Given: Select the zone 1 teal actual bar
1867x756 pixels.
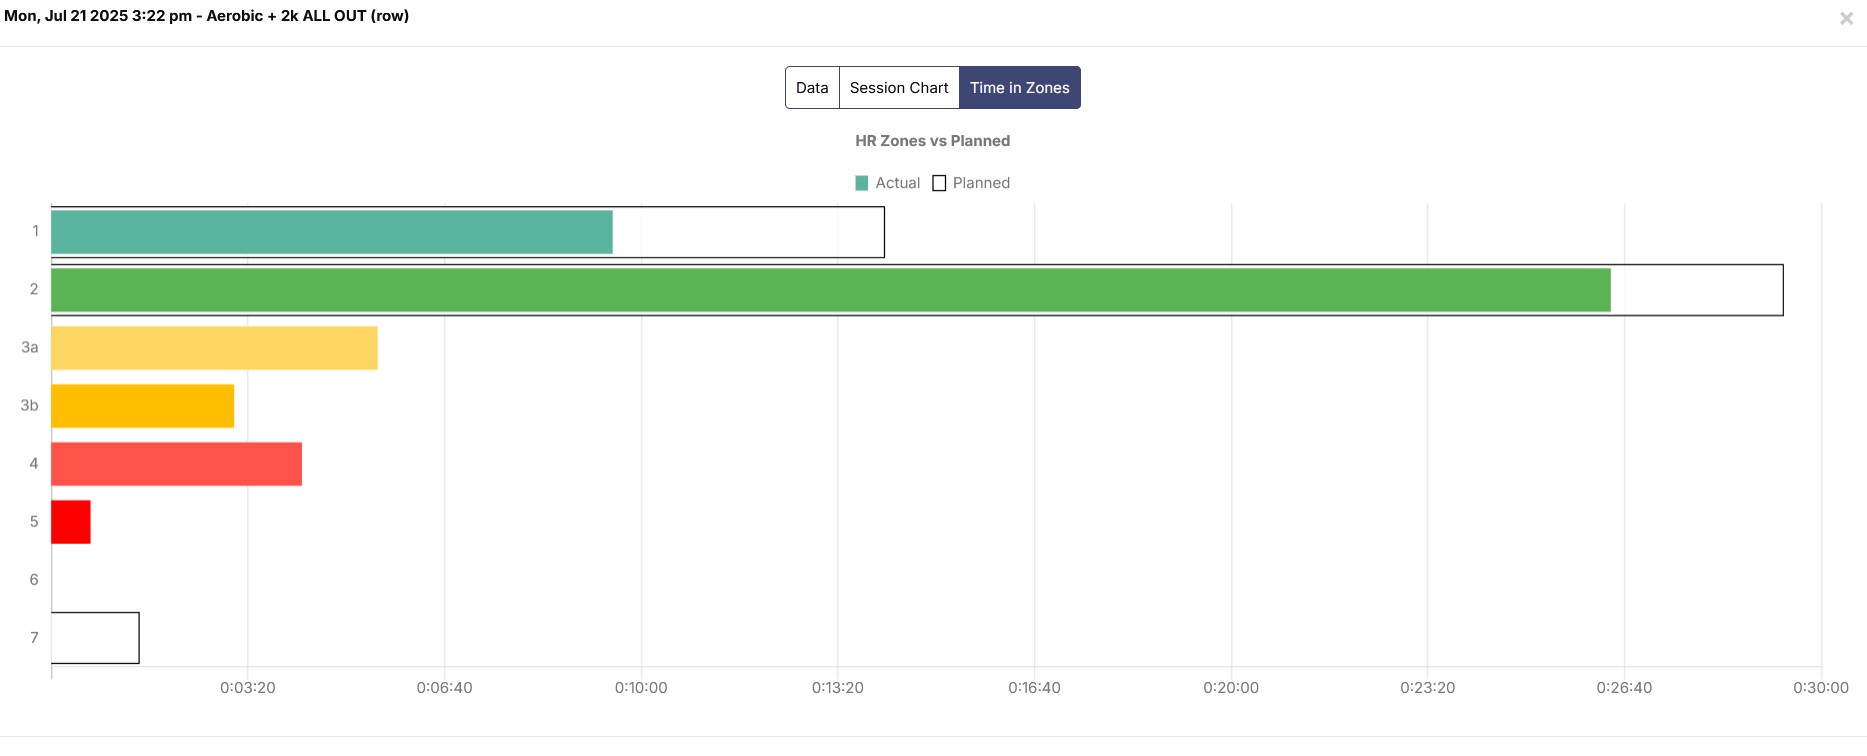Looking at the screenshot, I should [x=332, y=232].
